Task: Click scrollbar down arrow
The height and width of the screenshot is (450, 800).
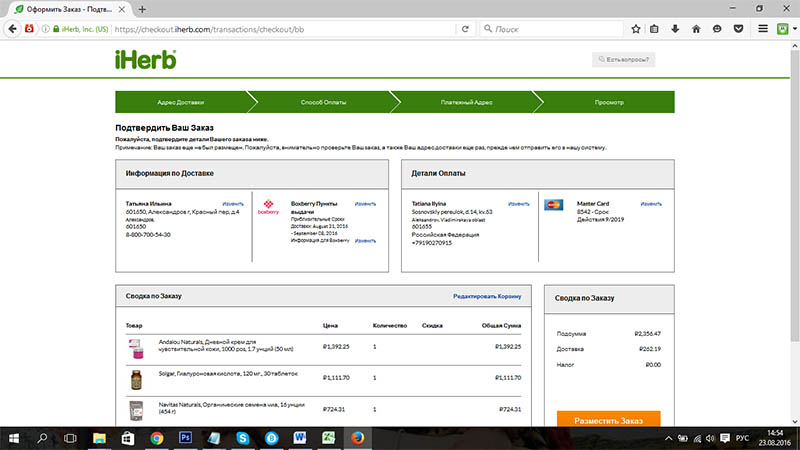Action: [x=794, y=421]
